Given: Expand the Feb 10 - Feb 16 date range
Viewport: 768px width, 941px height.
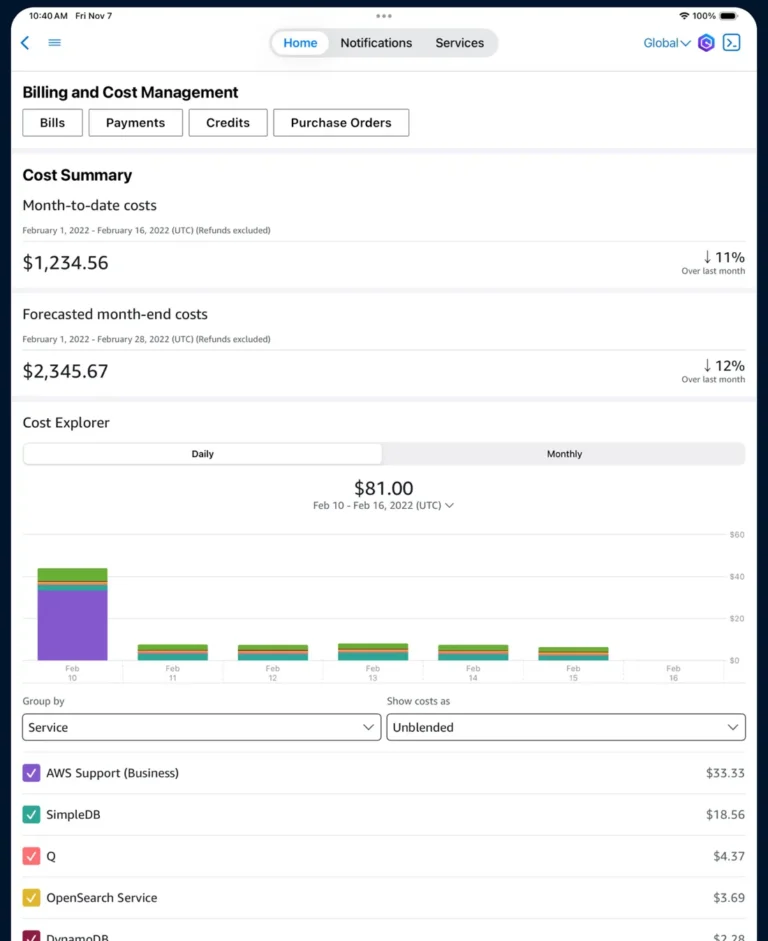Looking at the screenshot, I should (x=383, y=505).
